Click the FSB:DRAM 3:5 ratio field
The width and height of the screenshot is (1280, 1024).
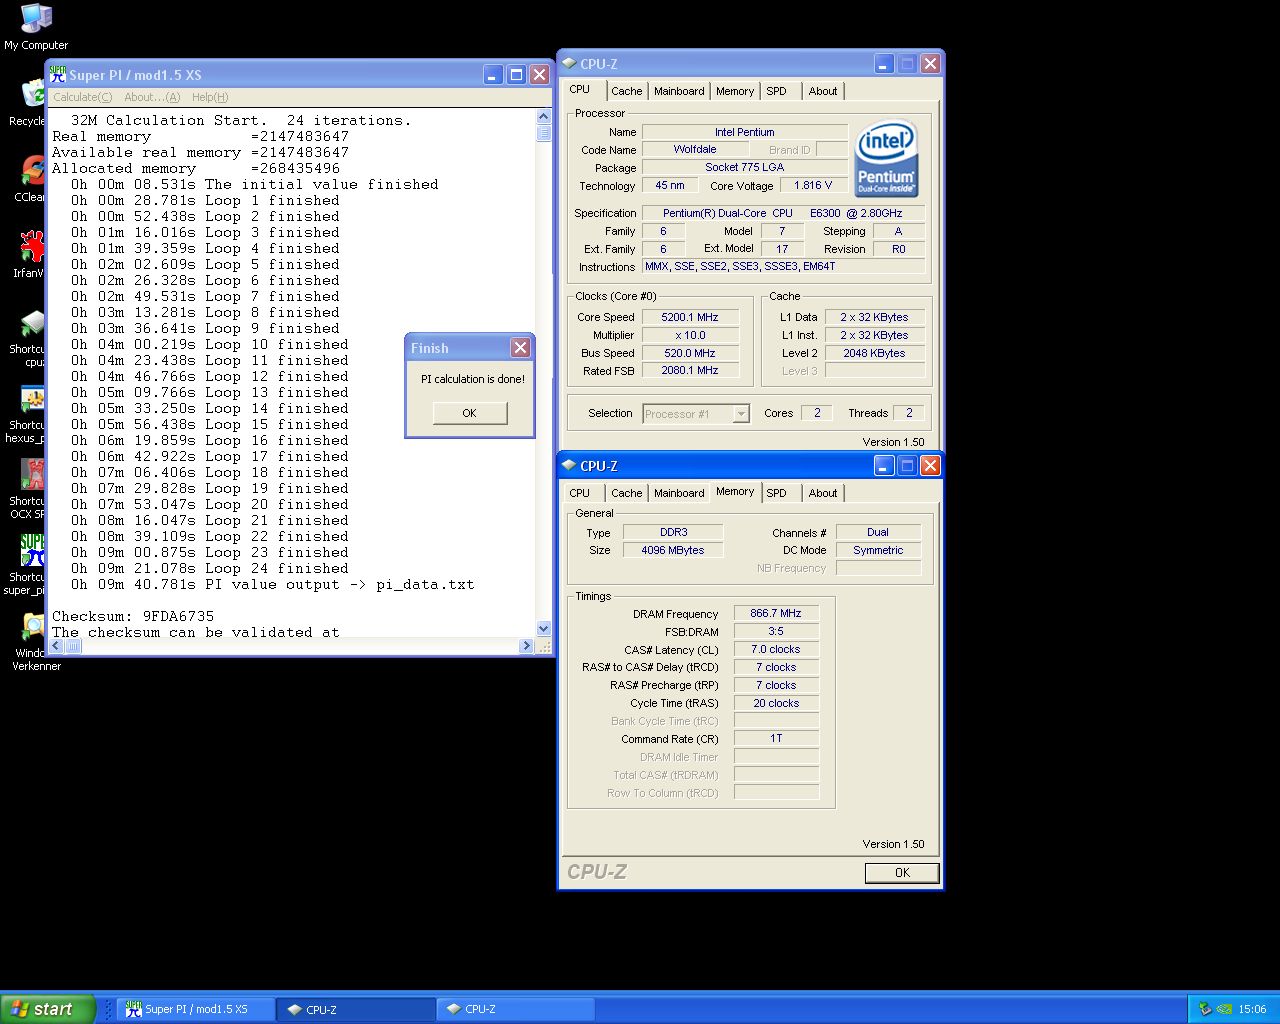point(776,631)
